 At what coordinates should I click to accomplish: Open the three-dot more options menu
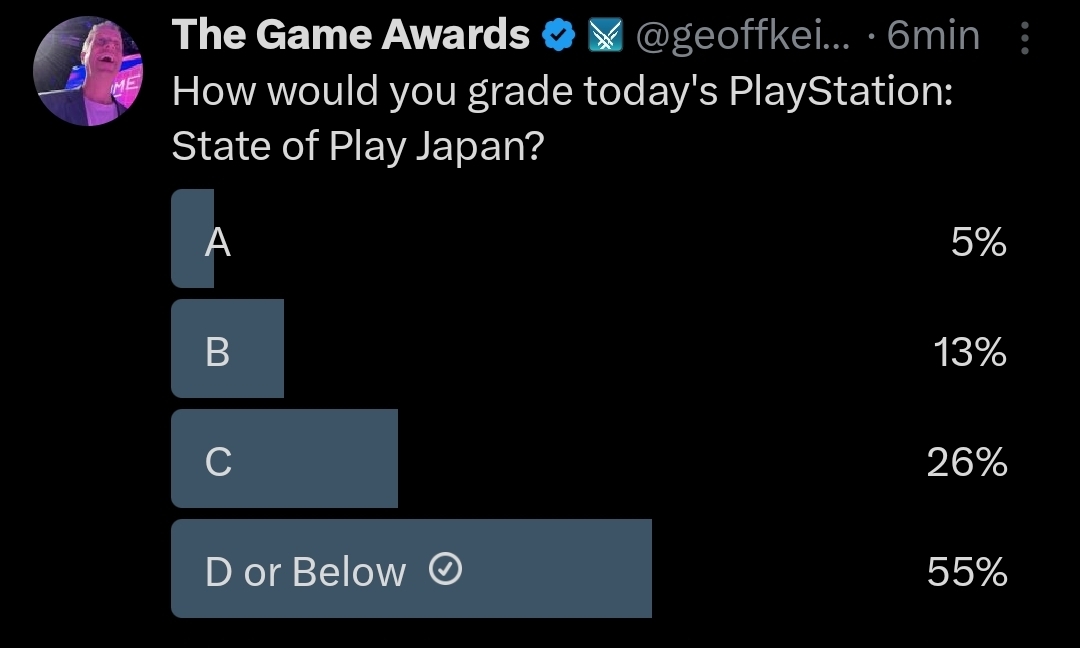(x=1024, y=38)
